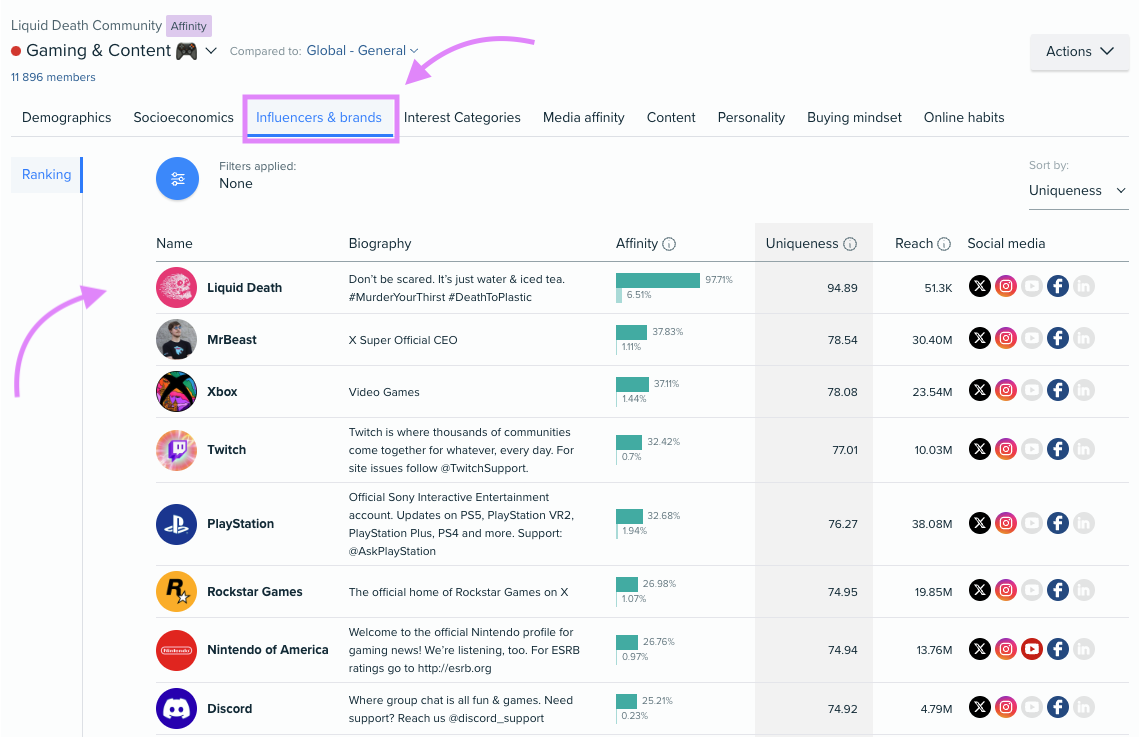Click the Actions button
1145x737 pixels.
tap(1079, 51)
